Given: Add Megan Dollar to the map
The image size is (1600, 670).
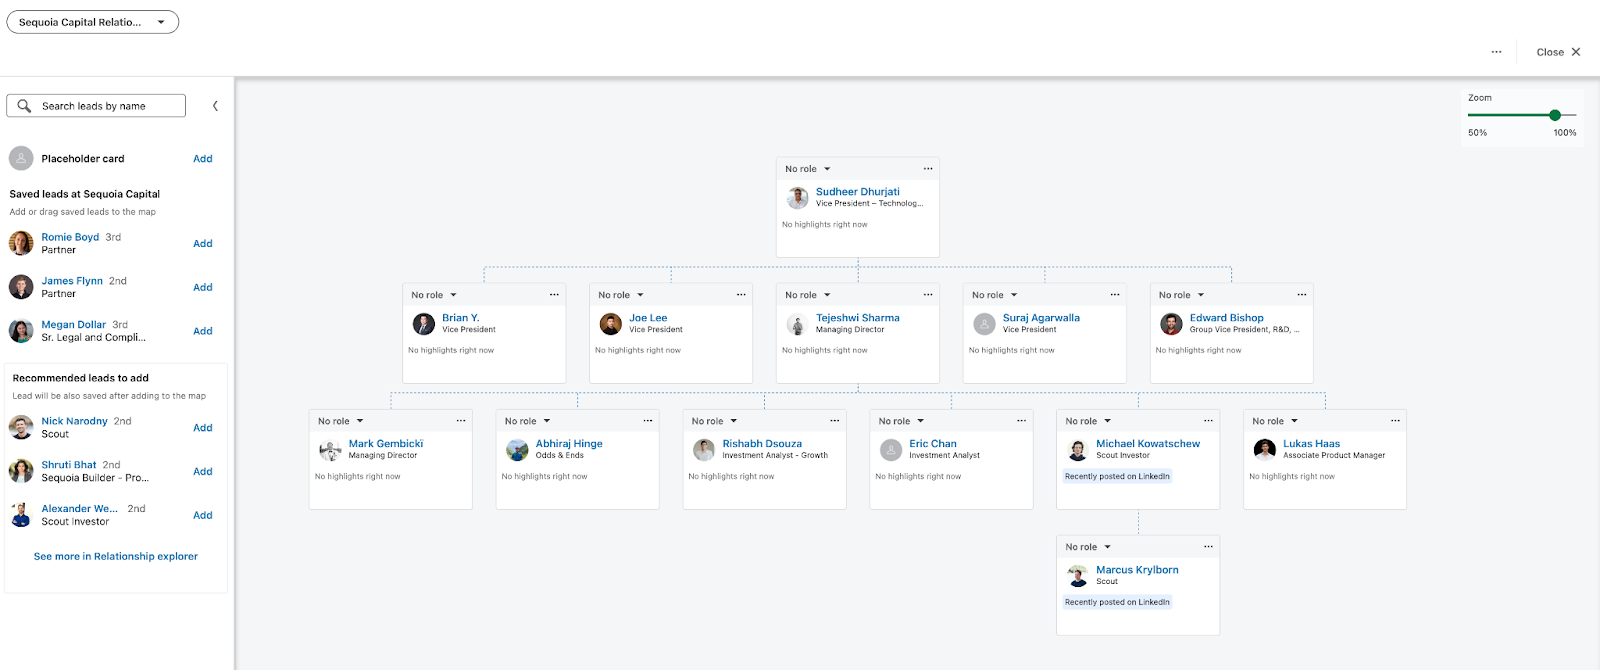Looking at the screenshot, I should [x=203, y=331].
